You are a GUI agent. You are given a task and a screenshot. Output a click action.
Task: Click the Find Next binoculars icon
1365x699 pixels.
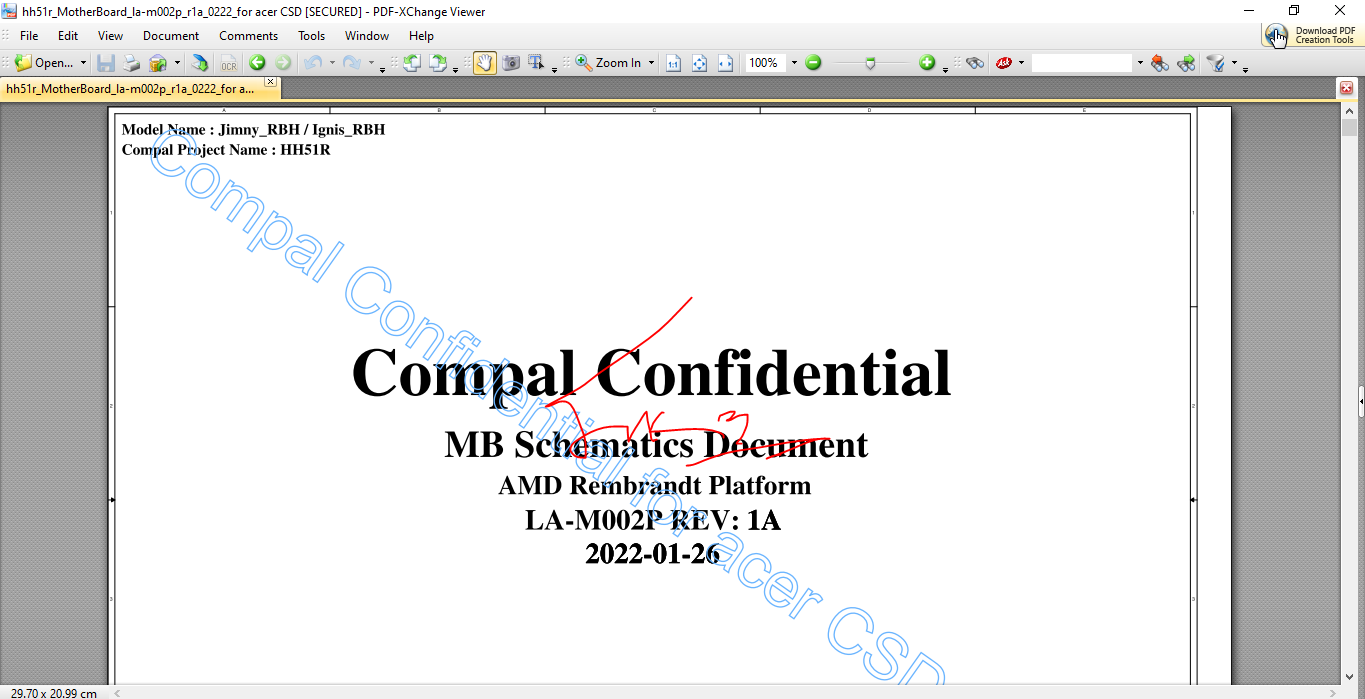[x=1186, y=63]
